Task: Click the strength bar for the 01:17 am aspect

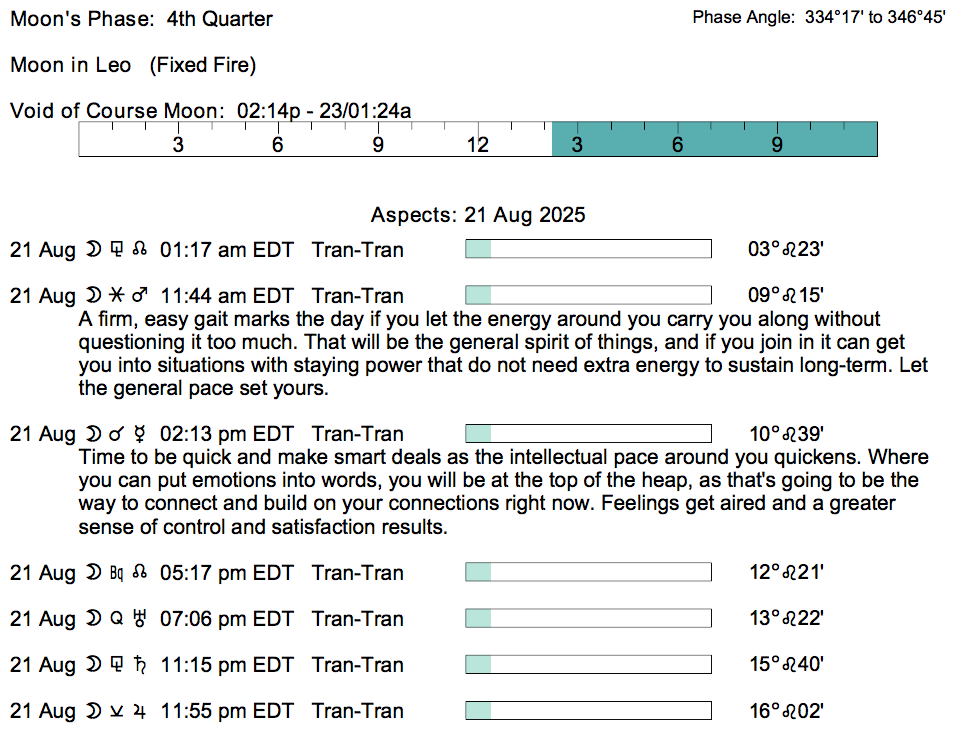Action: click(588, 249)
